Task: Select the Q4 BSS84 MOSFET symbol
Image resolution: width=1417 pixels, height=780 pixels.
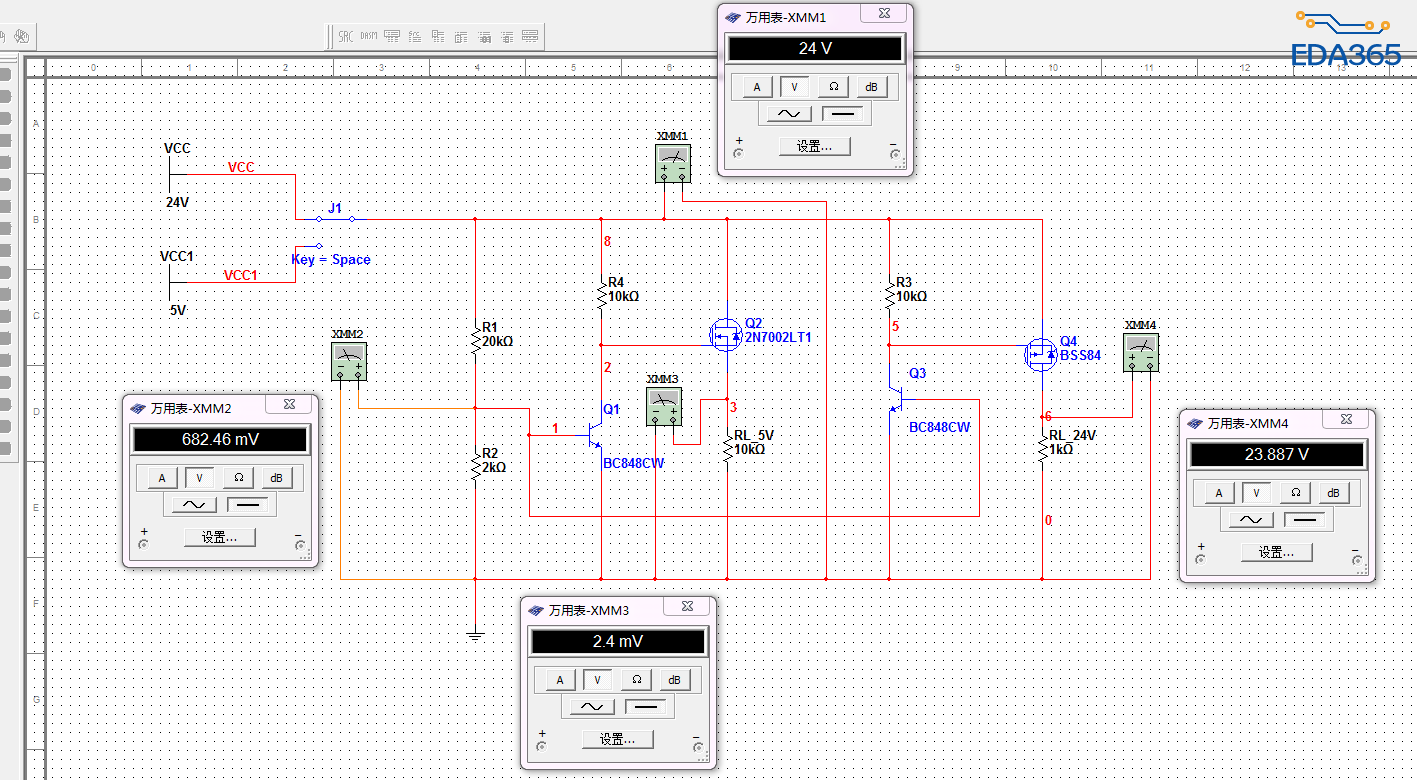Action: click(1040, 354)
